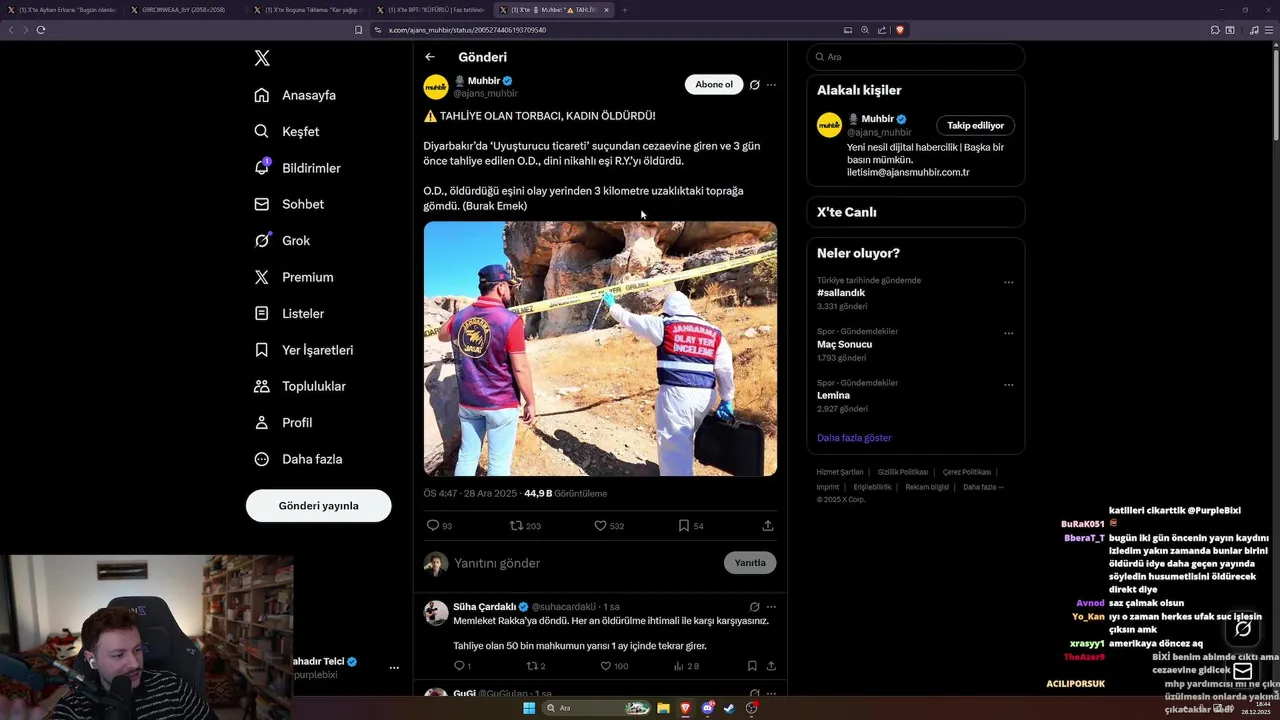Click Takip ediliyor button for Muhbir
The height and width of the screenshot is (720, 1280).
pos(975,125)
